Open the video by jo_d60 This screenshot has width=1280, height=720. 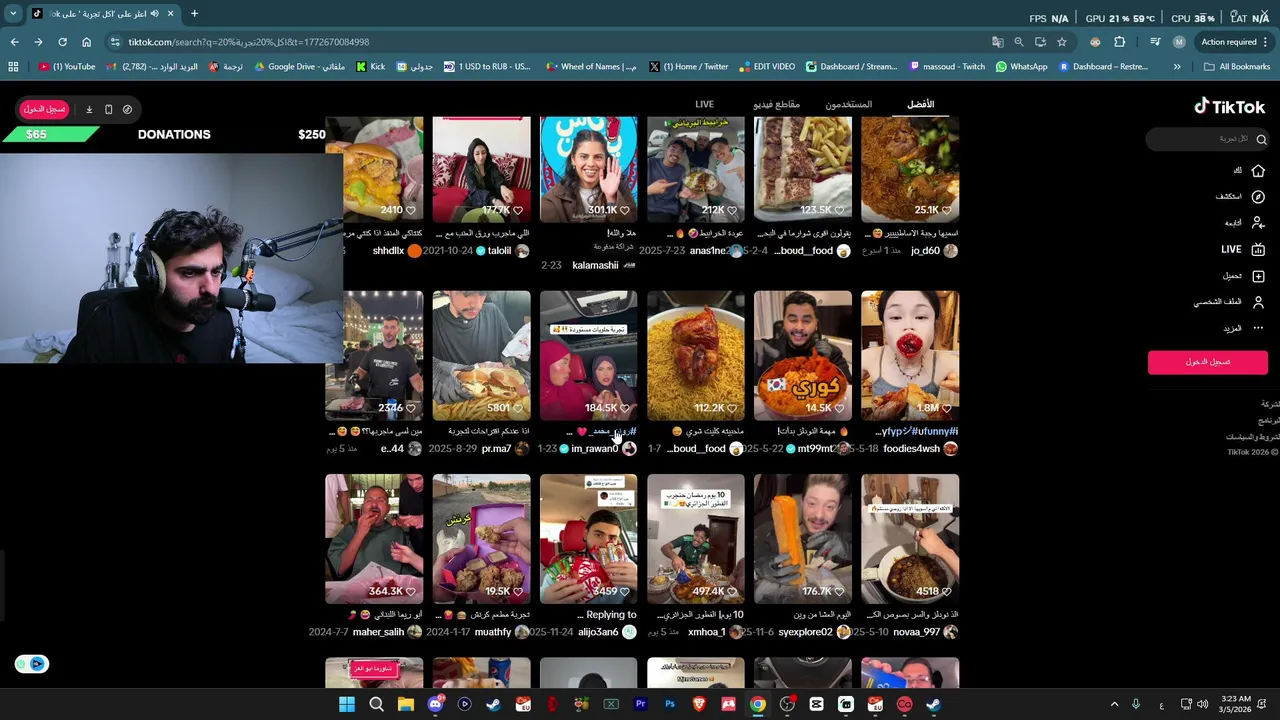click(910, 169)
